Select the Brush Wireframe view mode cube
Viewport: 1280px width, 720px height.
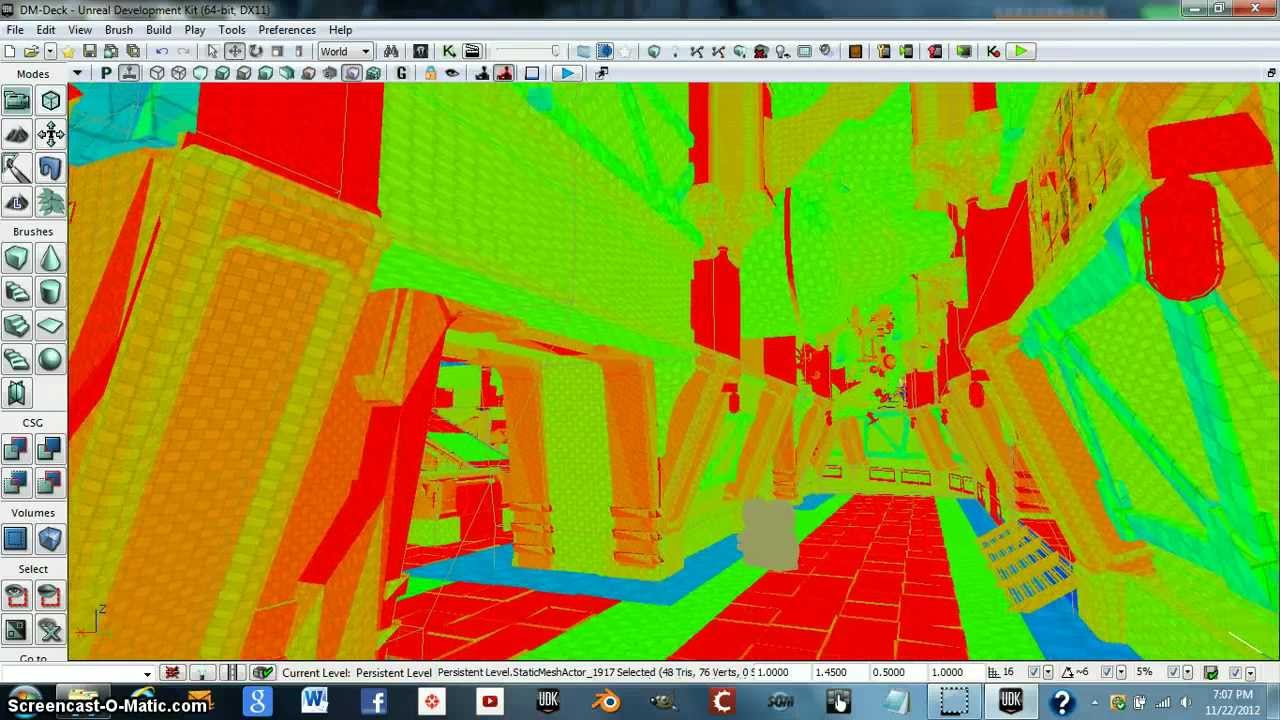[x=157, y=73]
